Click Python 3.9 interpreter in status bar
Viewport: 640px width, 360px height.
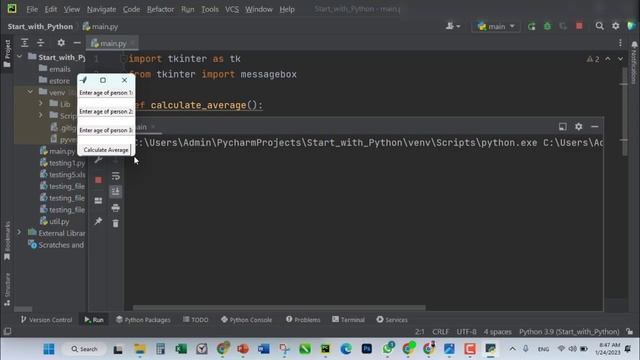click(x=569, y=331)
